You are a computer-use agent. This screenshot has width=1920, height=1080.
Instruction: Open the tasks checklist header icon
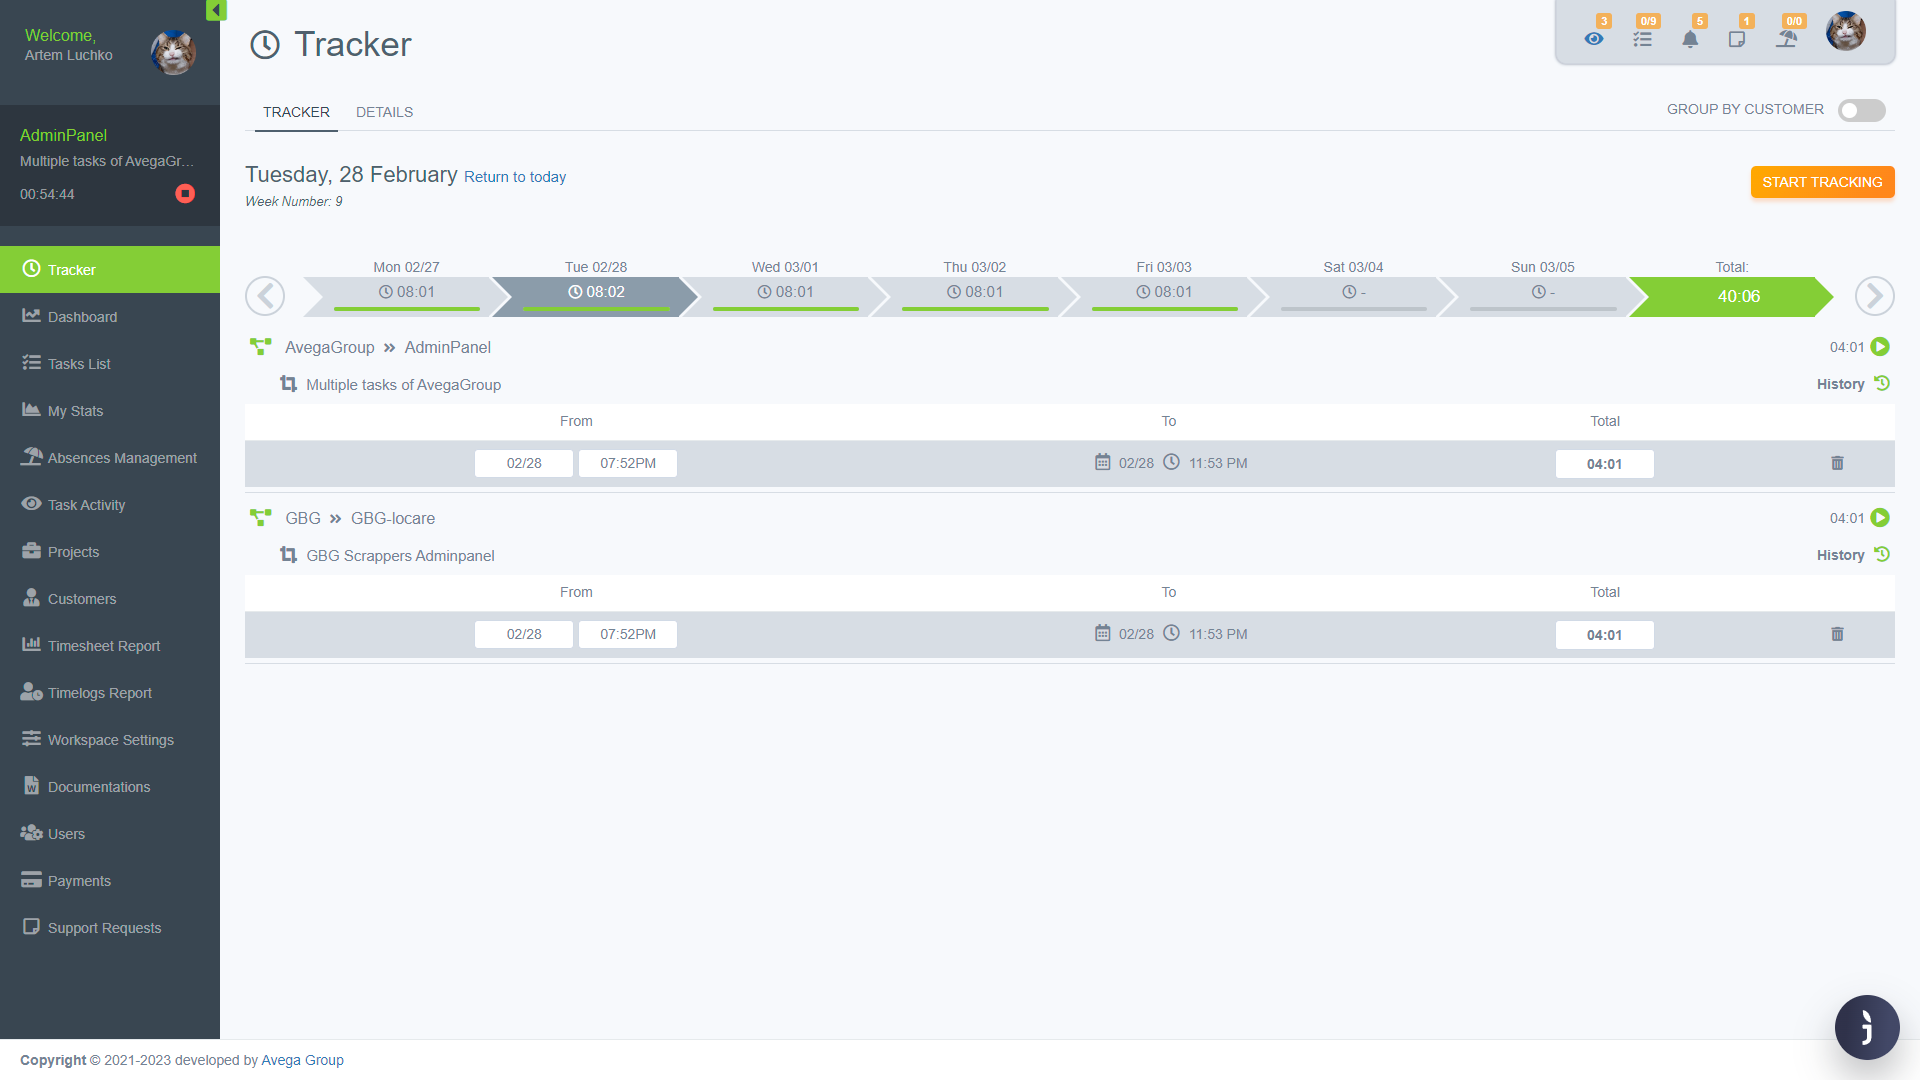pyautogui.click(x=1642, y=39)
